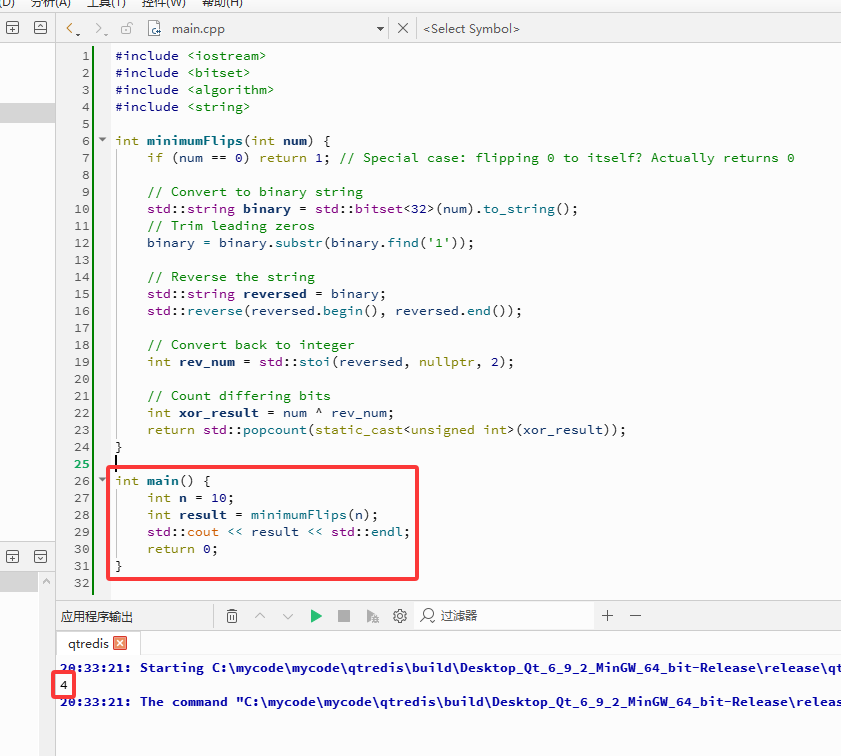Click the std::reverse call on line 16
The height and width of the screenshot is (756, 841).
coord(334,311)
